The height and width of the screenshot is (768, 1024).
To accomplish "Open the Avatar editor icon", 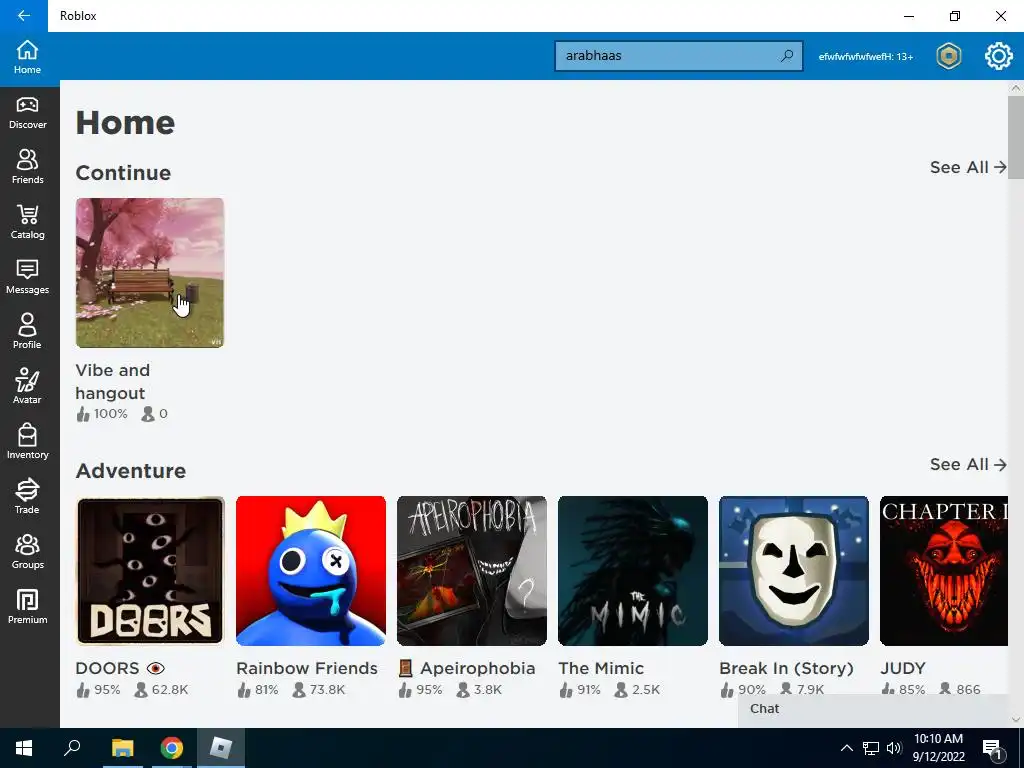I will click(x=27, y=387).
